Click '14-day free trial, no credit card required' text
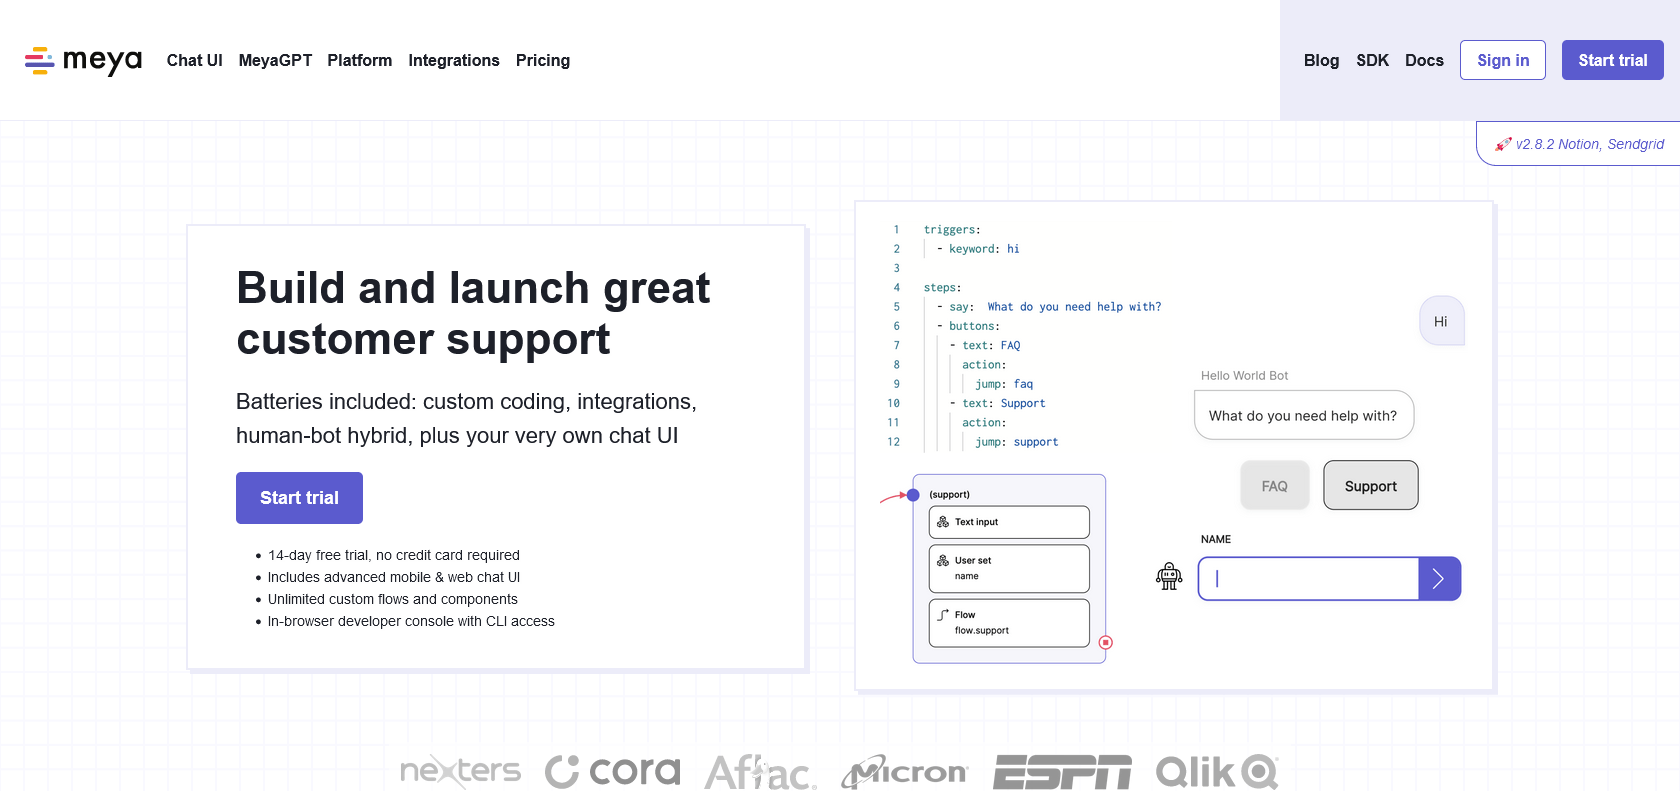1680x791 pixels. coord(394,555)
